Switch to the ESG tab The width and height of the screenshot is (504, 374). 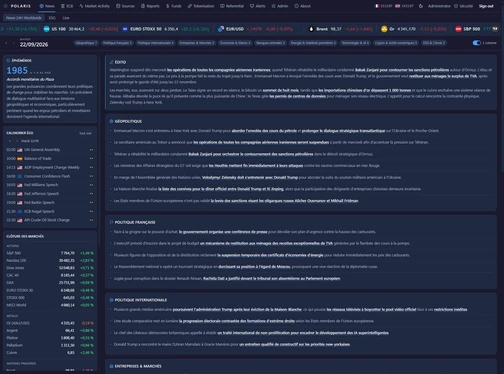click(x=52, y=18)
